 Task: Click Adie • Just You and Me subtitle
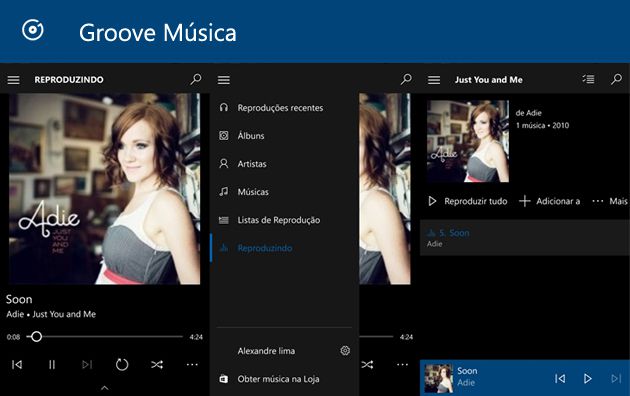click(51, 314)
